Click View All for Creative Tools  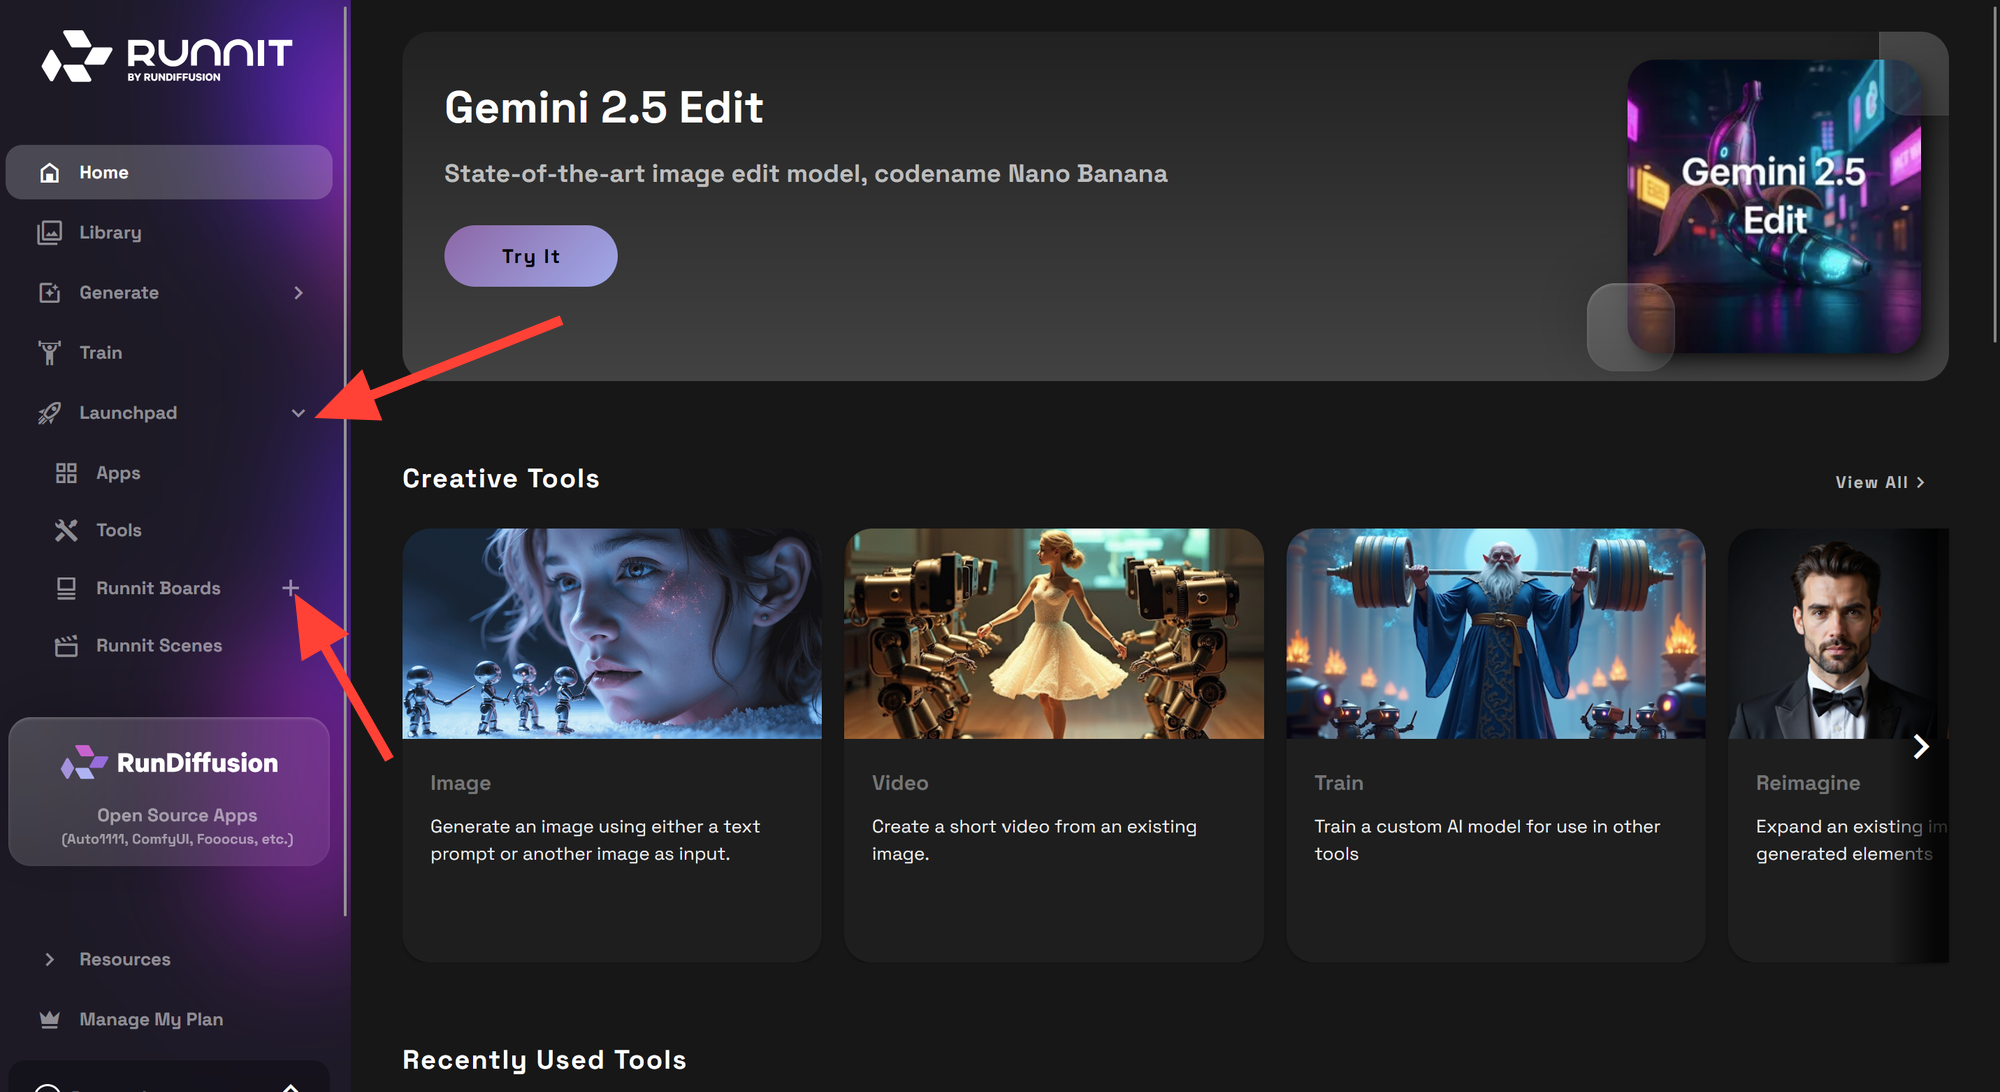click(x=1880, y=482)
